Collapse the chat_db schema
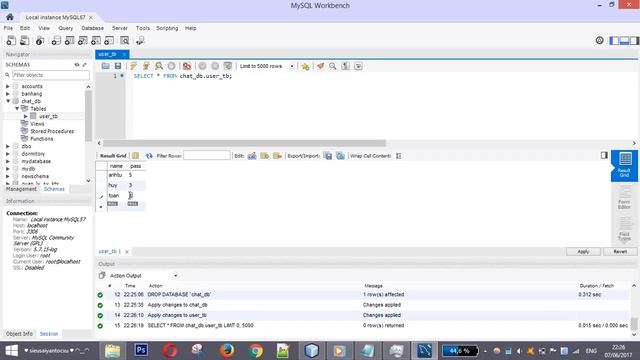640x360 pixels. click(x=8, y=101)
